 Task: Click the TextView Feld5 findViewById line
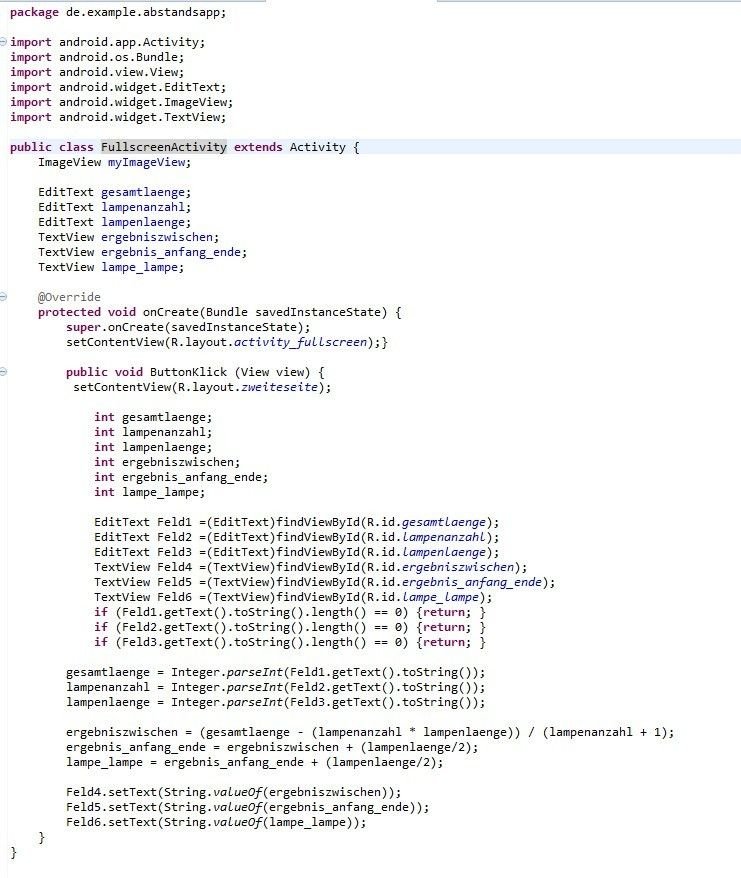pos(325,582)
